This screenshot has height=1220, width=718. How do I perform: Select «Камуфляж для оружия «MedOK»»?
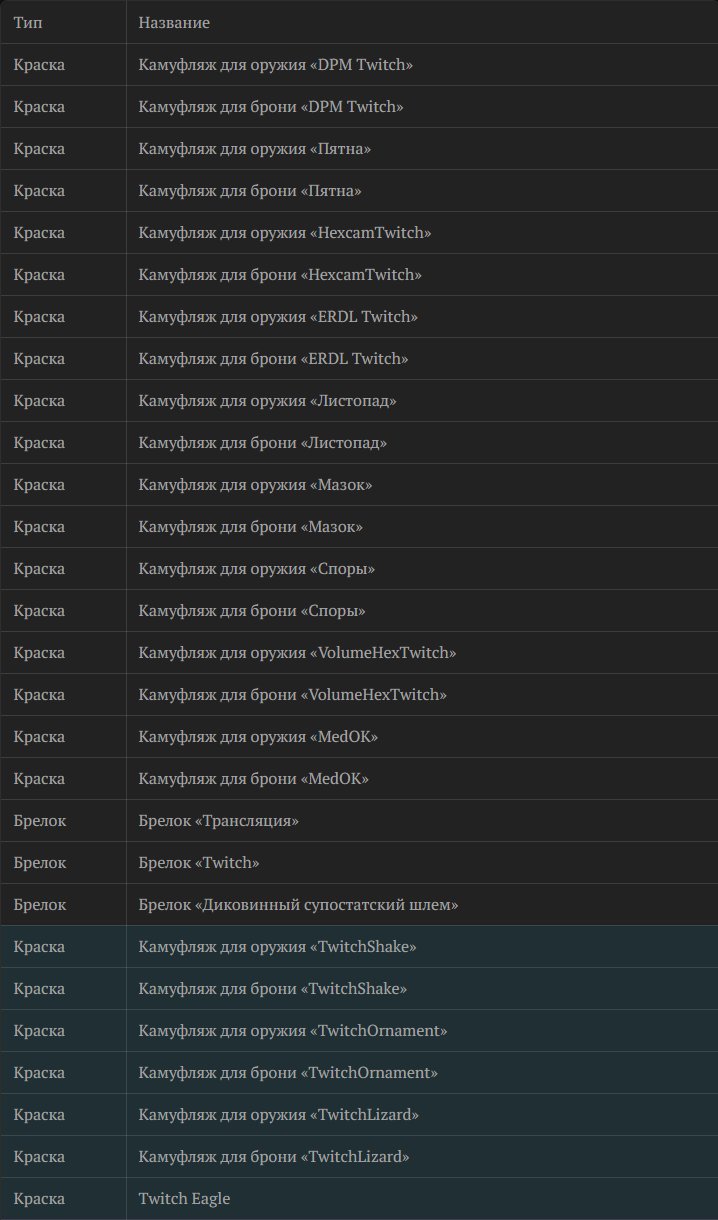point(258,737)
